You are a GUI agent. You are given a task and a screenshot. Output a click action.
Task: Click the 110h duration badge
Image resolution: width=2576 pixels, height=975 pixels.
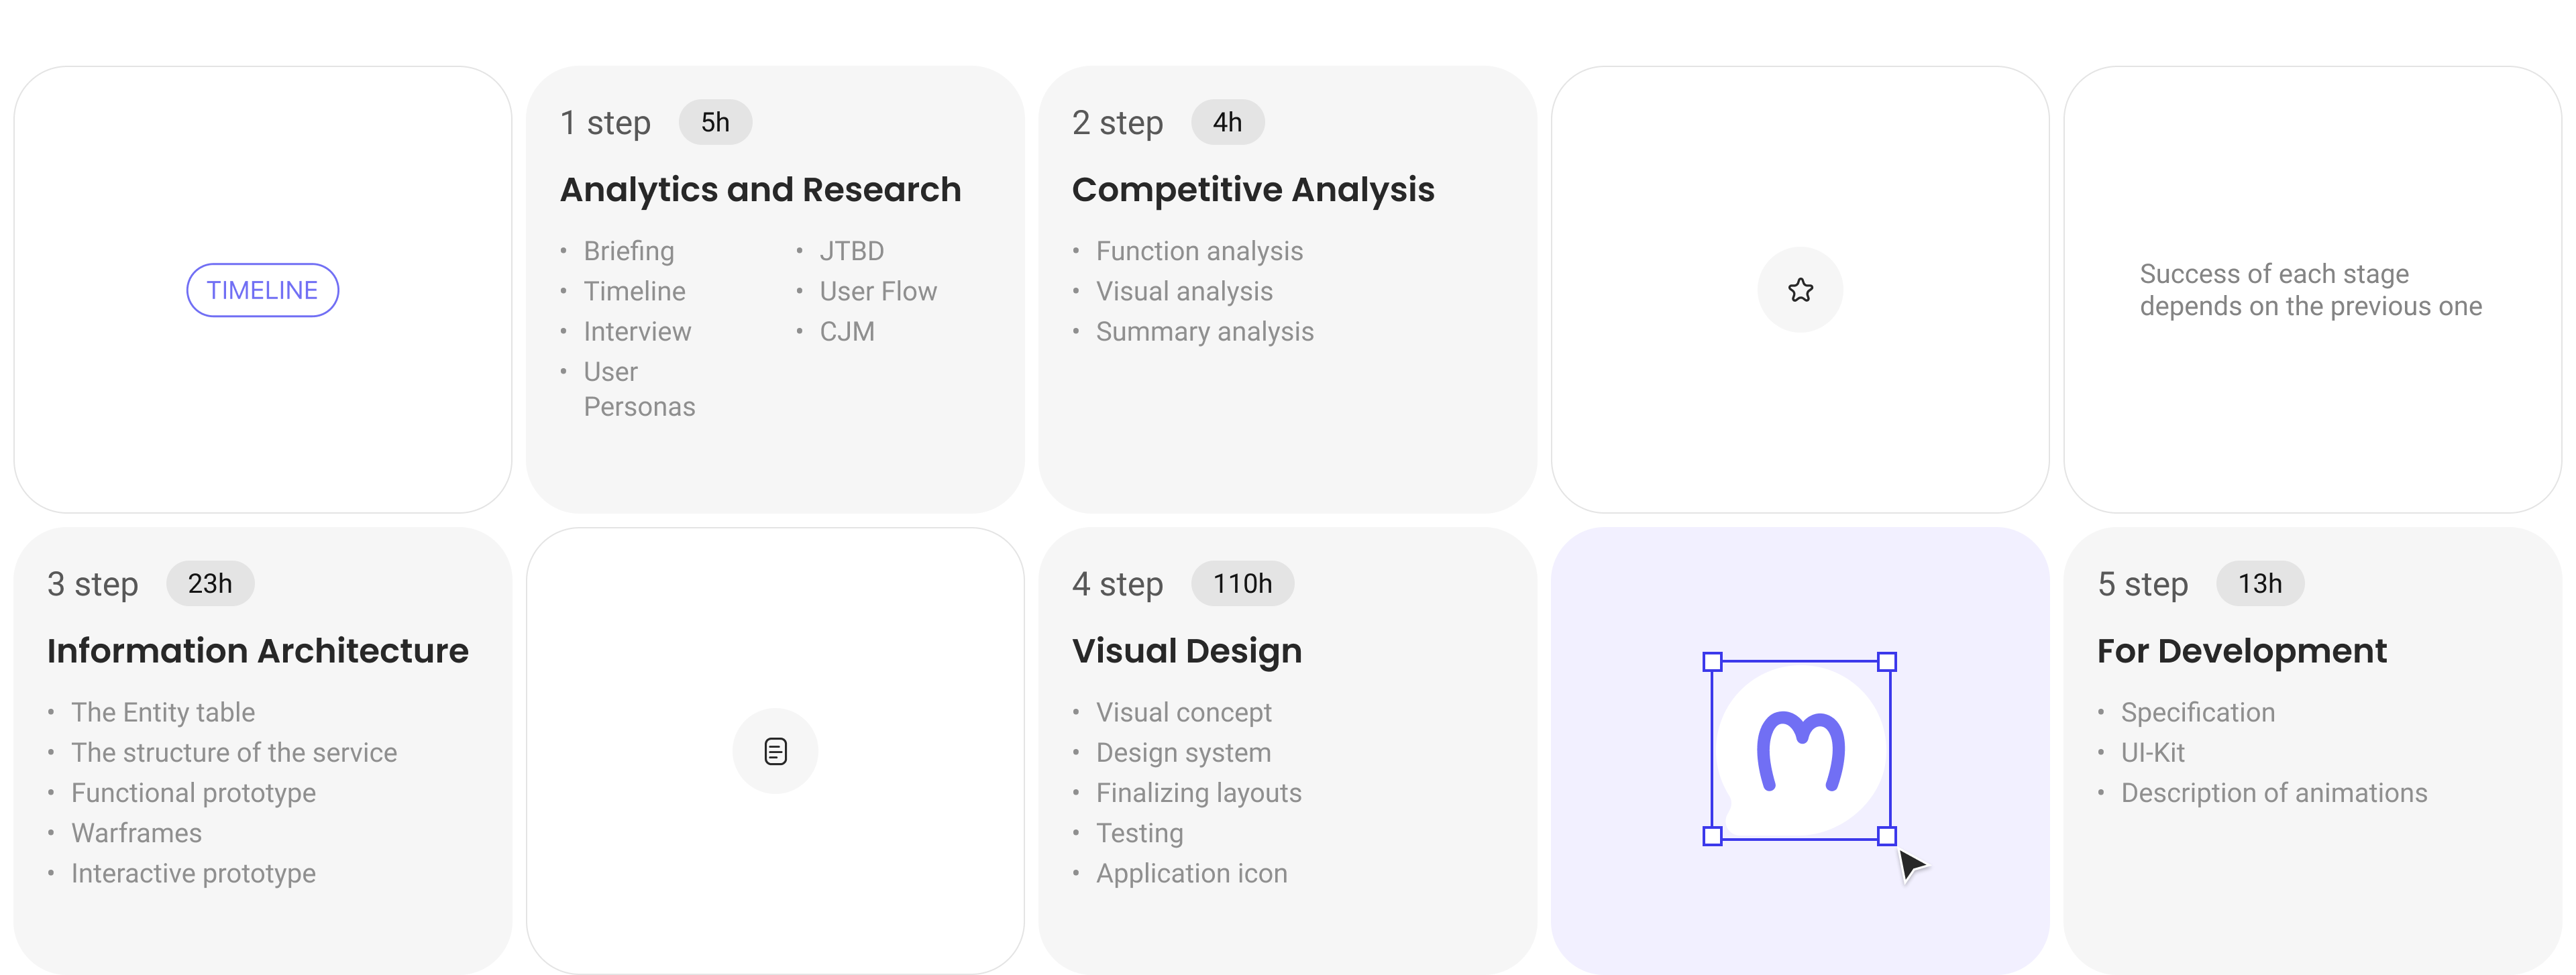pos(1242,584)
